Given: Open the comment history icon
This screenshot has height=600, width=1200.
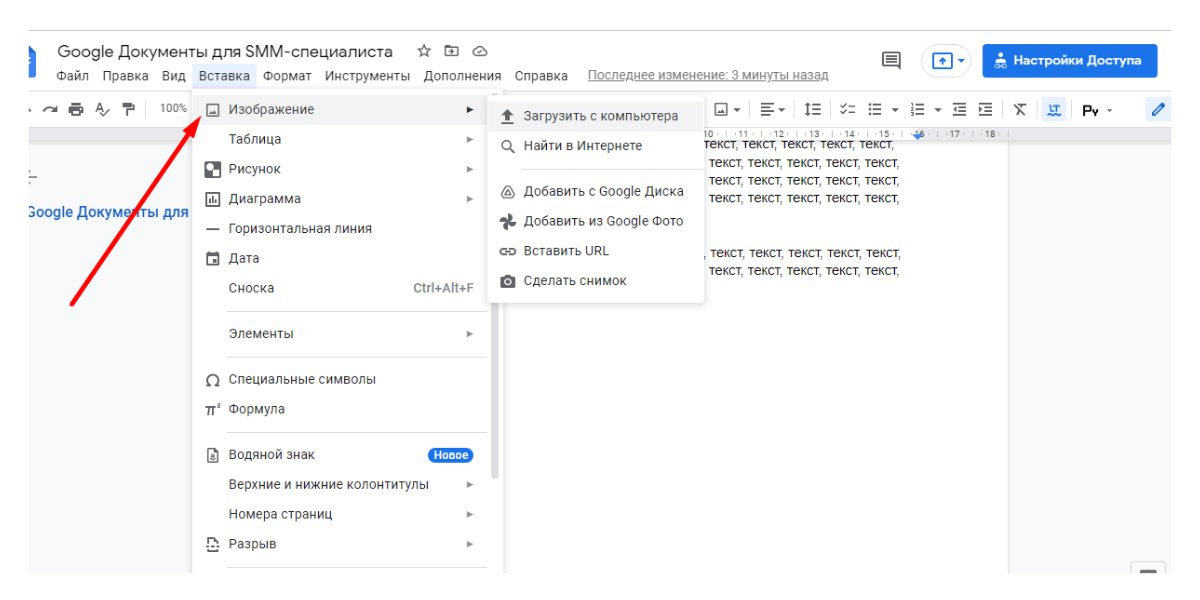Looking at the screenshot, I should click(x=891, y=60).
